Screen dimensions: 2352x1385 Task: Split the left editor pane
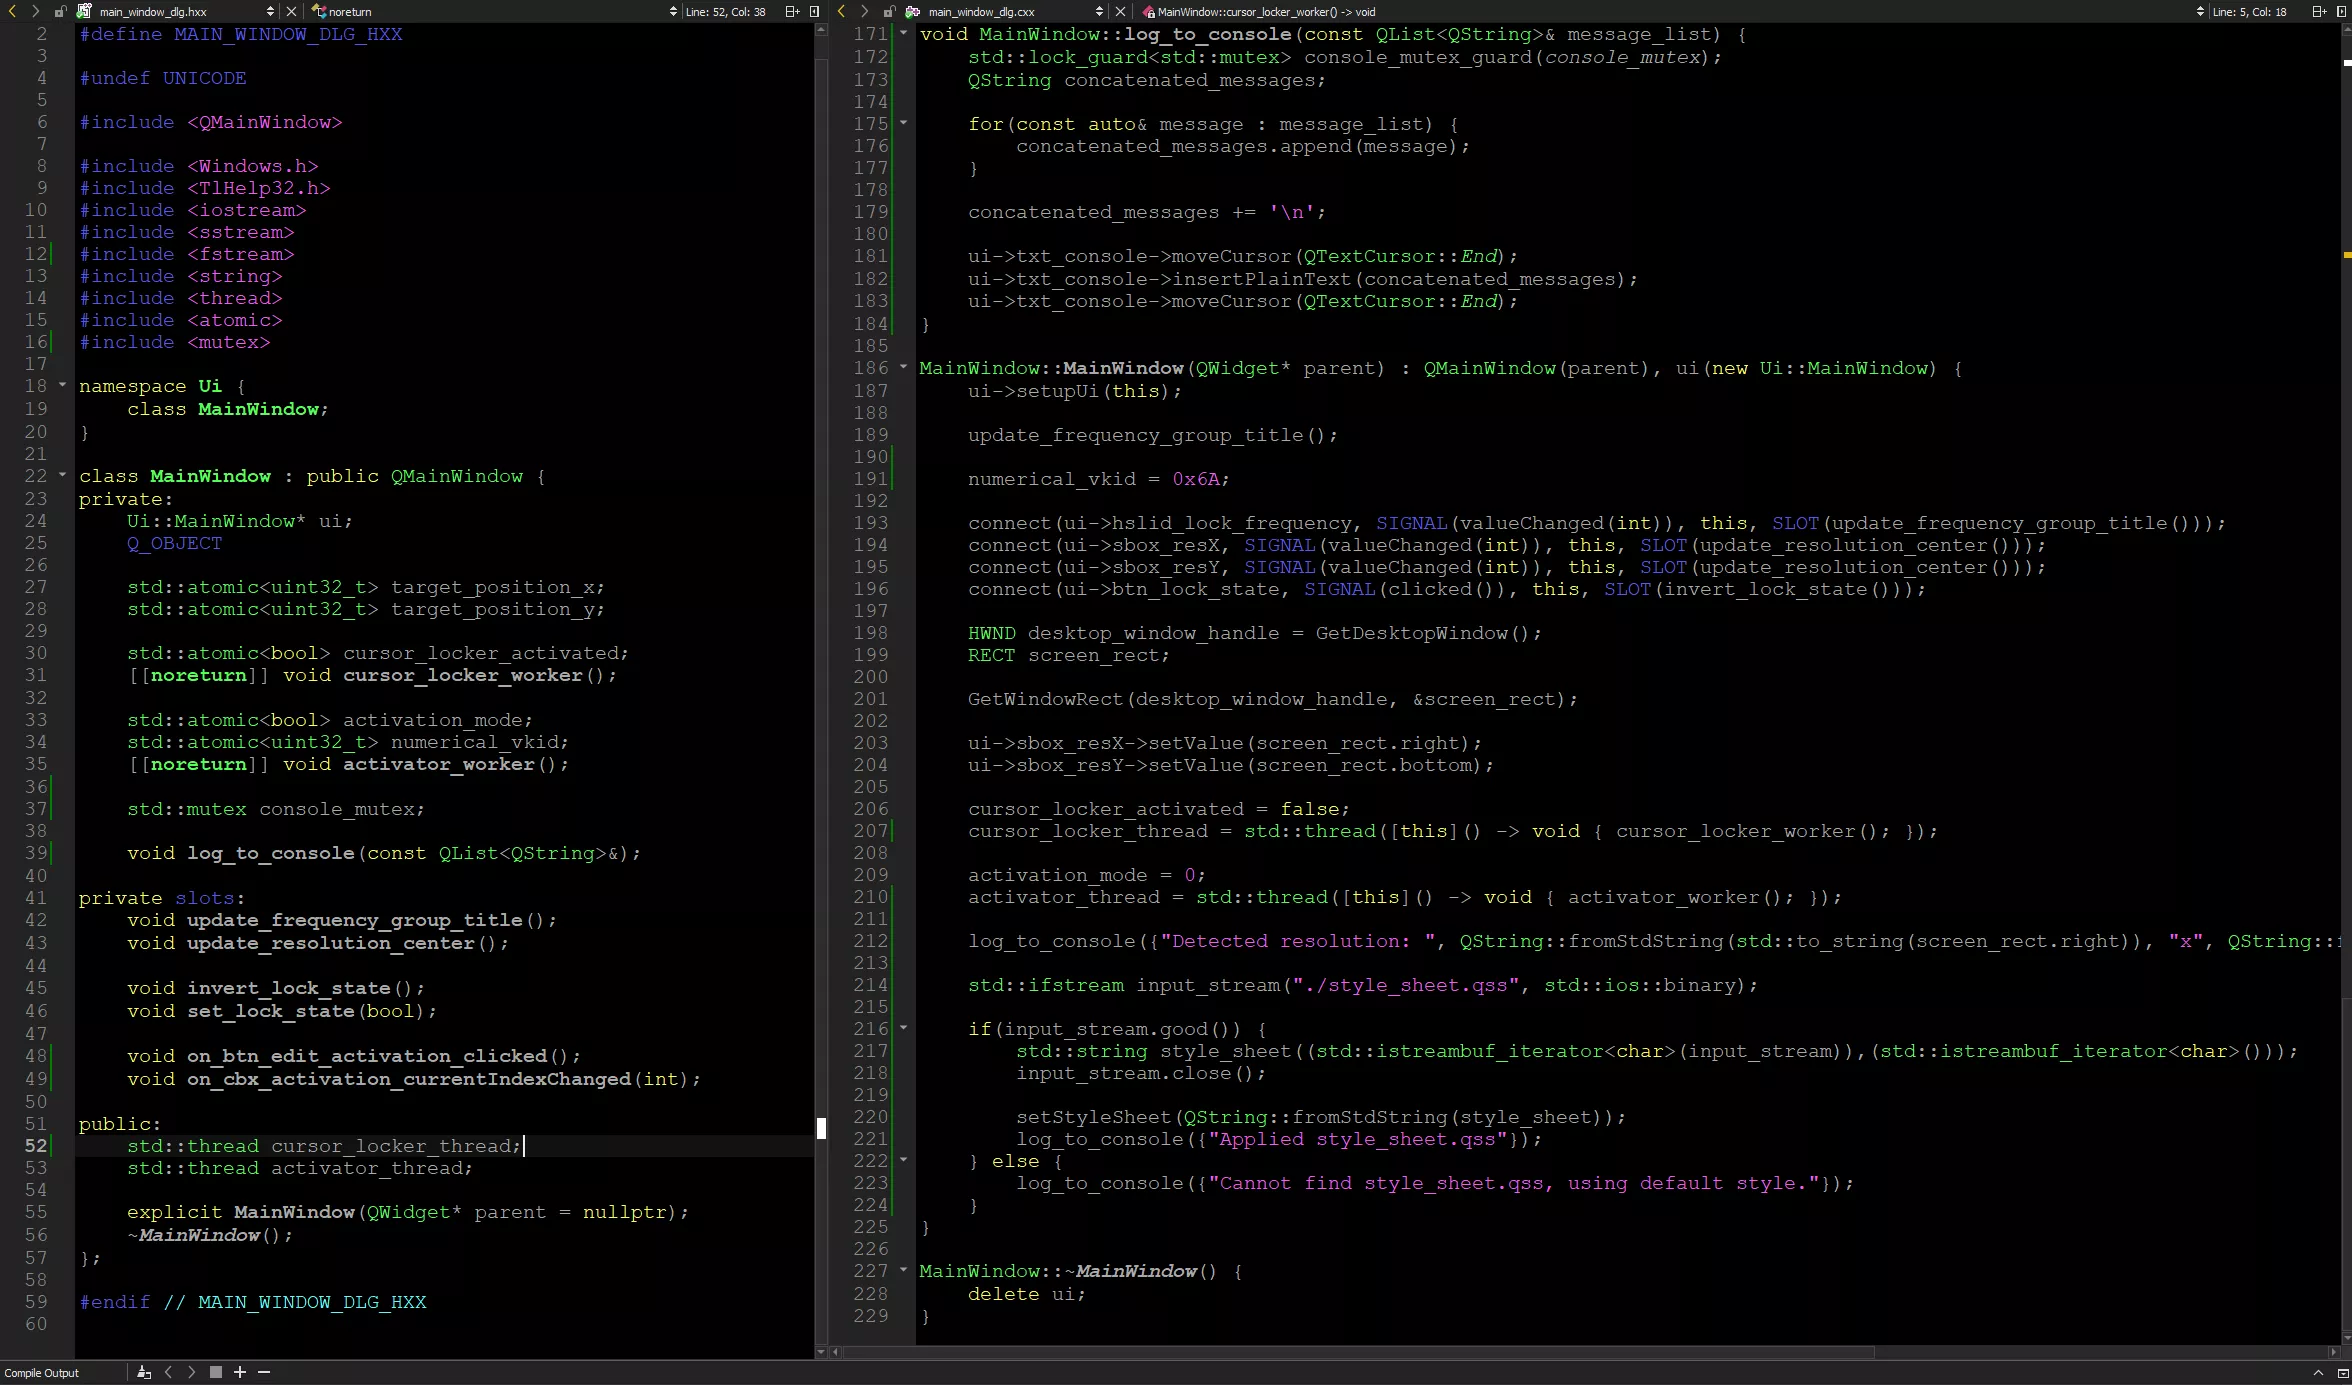click(x=792, y=11)
